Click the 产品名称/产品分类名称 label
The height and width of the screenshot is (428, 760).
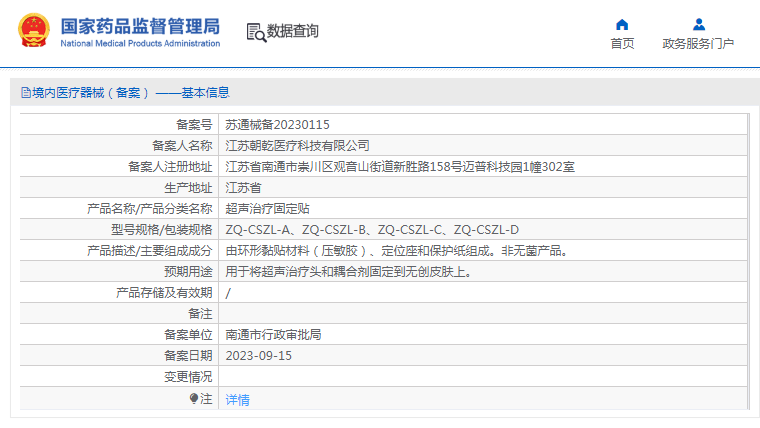tap(149, 208)
